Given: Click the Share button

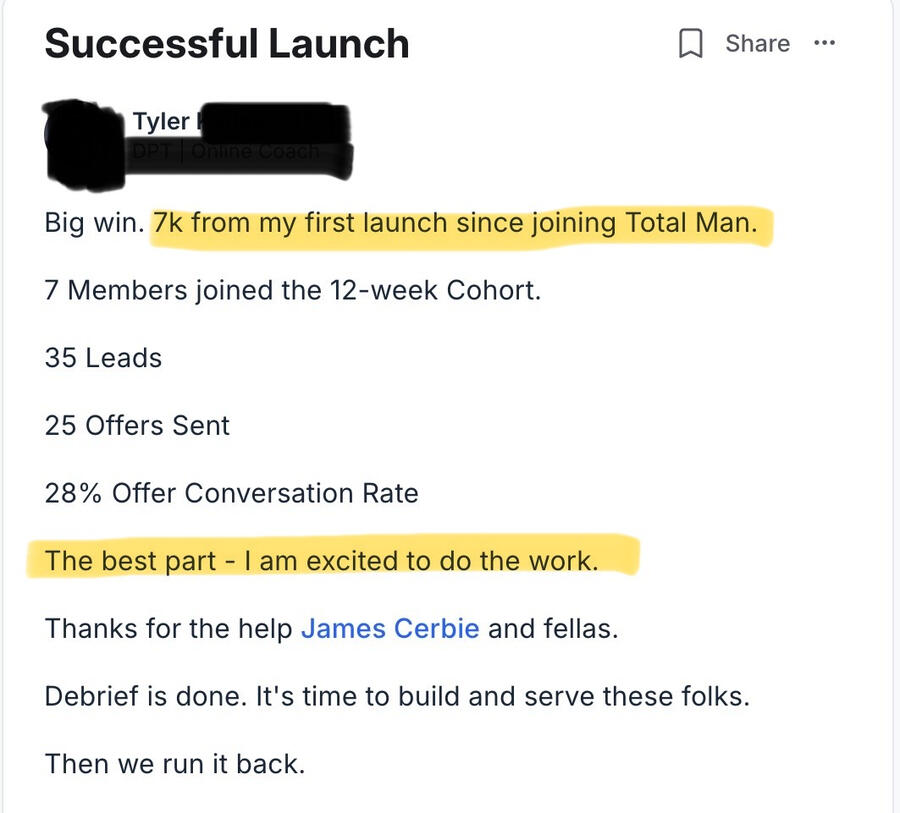Looking at the screenshot, I should [757, 43].
